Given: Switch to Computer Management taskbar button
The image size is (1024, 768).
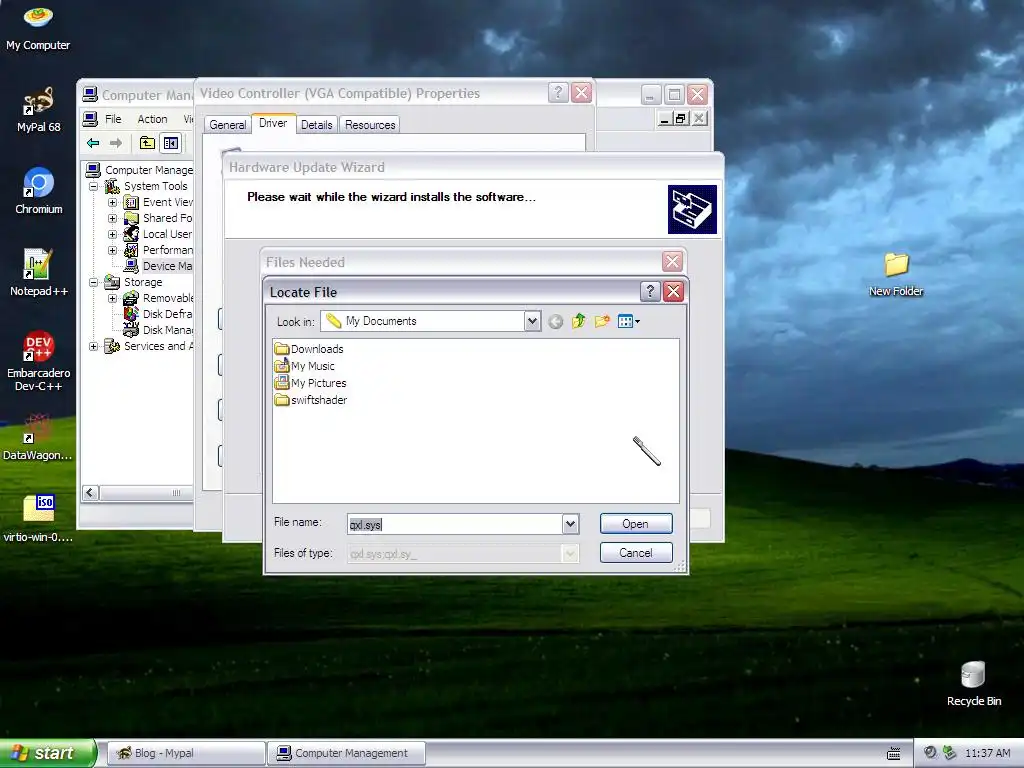Looking at the screenshot, I should 346,753.
